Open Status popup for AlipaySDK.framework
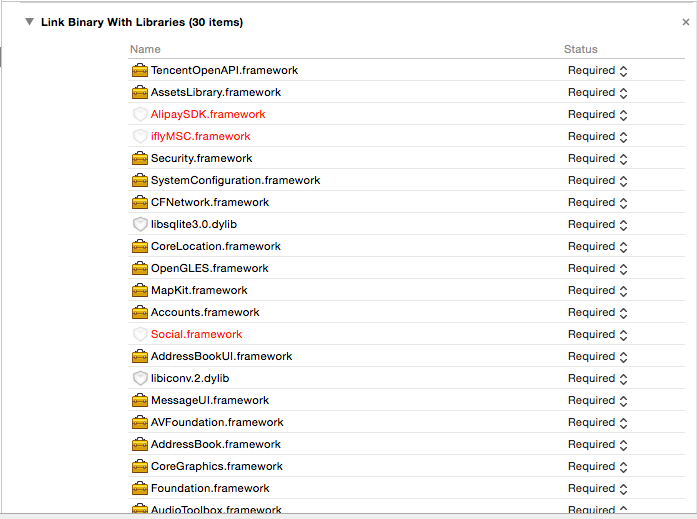697x519 pixels. coord(597,115)
